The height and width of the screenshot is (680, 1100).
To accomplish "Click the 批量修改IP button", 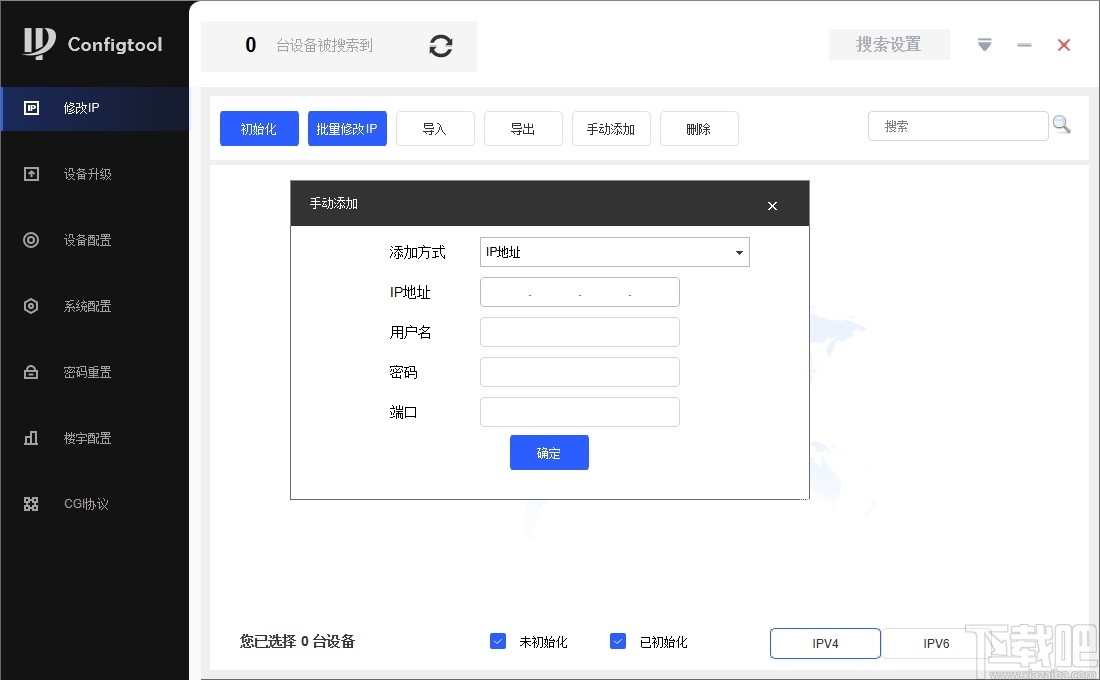I will pos(347,128).
